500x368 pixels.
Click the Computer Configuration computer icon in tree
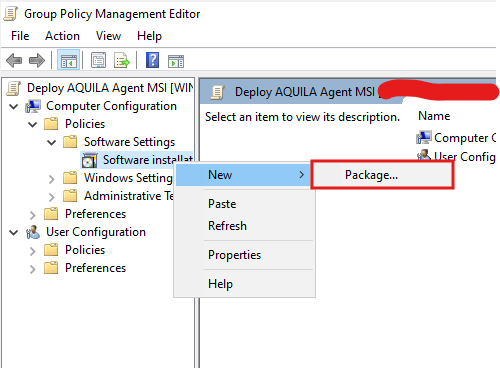pos(33,106)
